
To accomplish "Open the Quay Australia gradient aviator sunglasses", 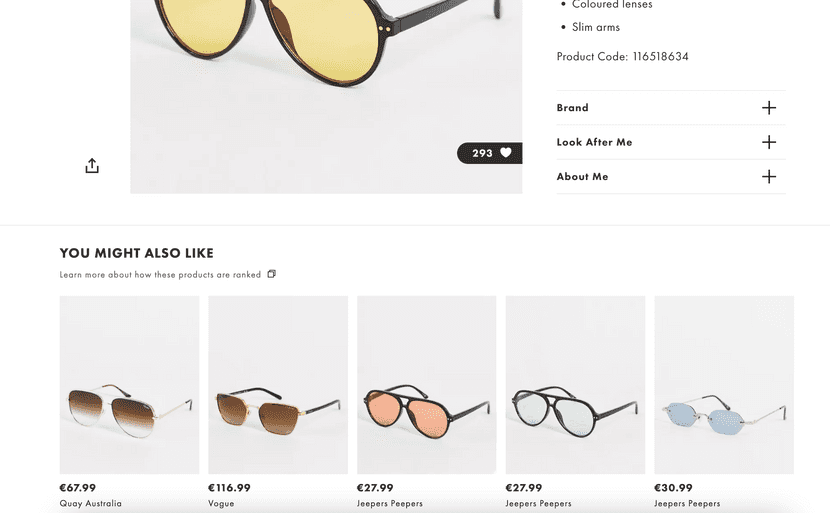I will tap(129, 385).
